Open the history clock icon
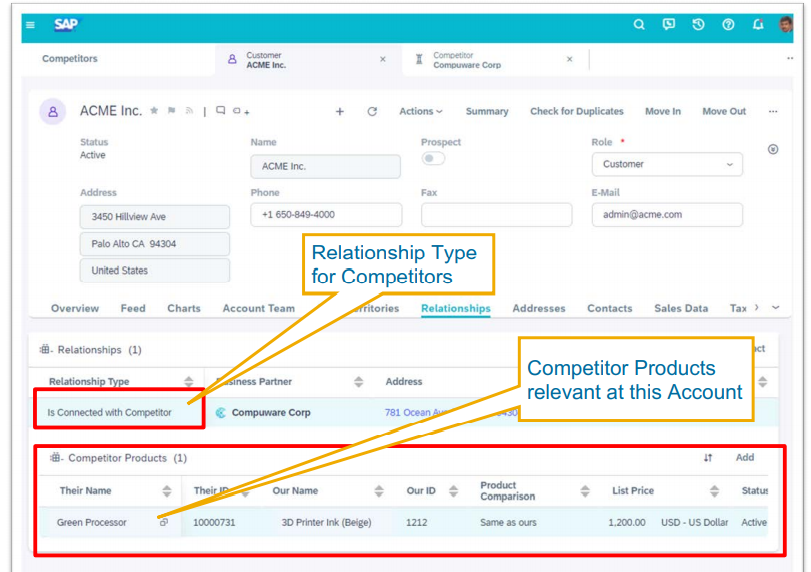Image resolution: width=811 pixels, height=572 pixels. 698,24
